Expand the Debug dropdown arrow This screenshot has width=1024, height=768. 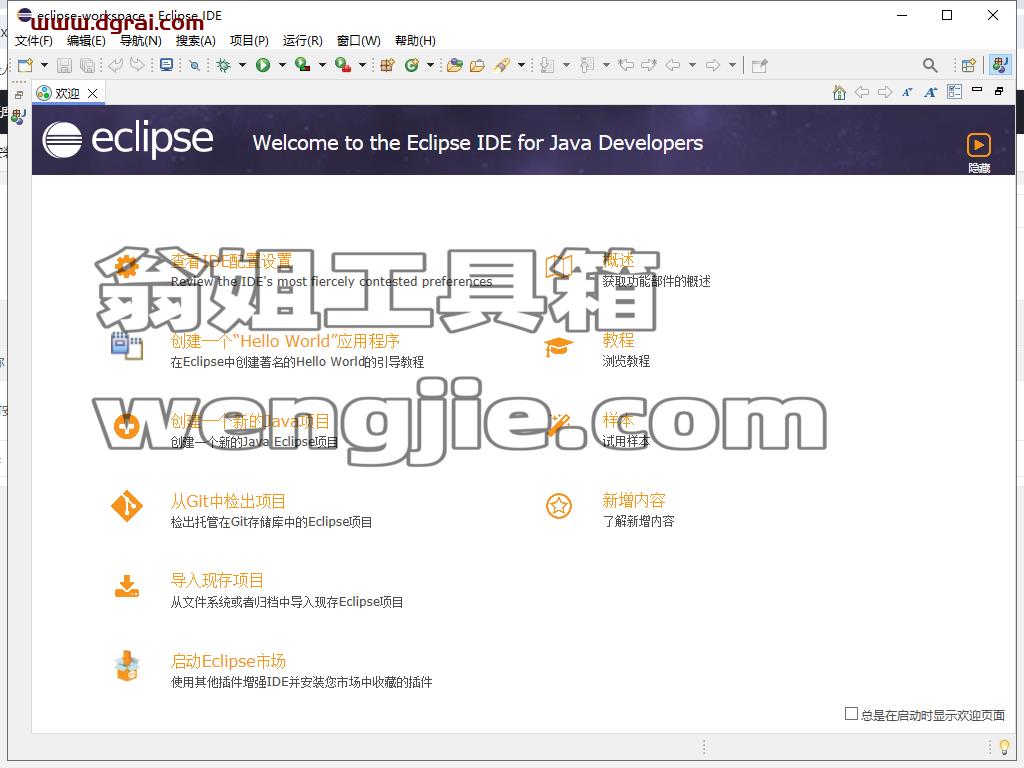point(242,65)
